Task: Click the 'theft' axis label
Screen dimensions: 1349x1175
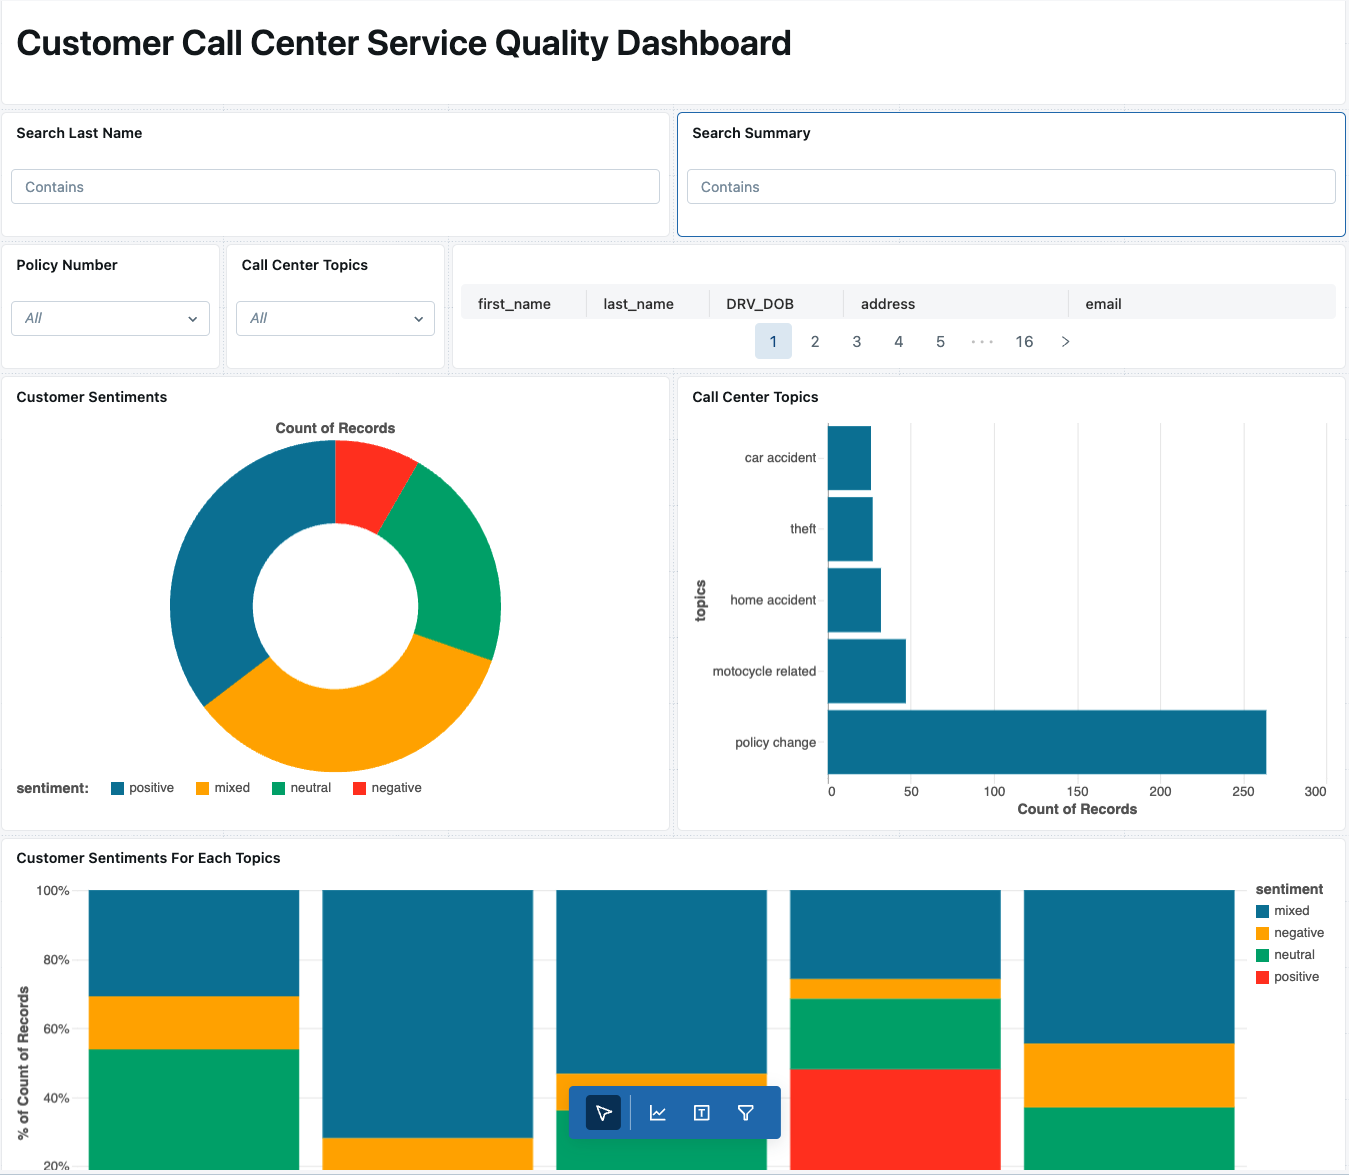Action: pos(803,529)
